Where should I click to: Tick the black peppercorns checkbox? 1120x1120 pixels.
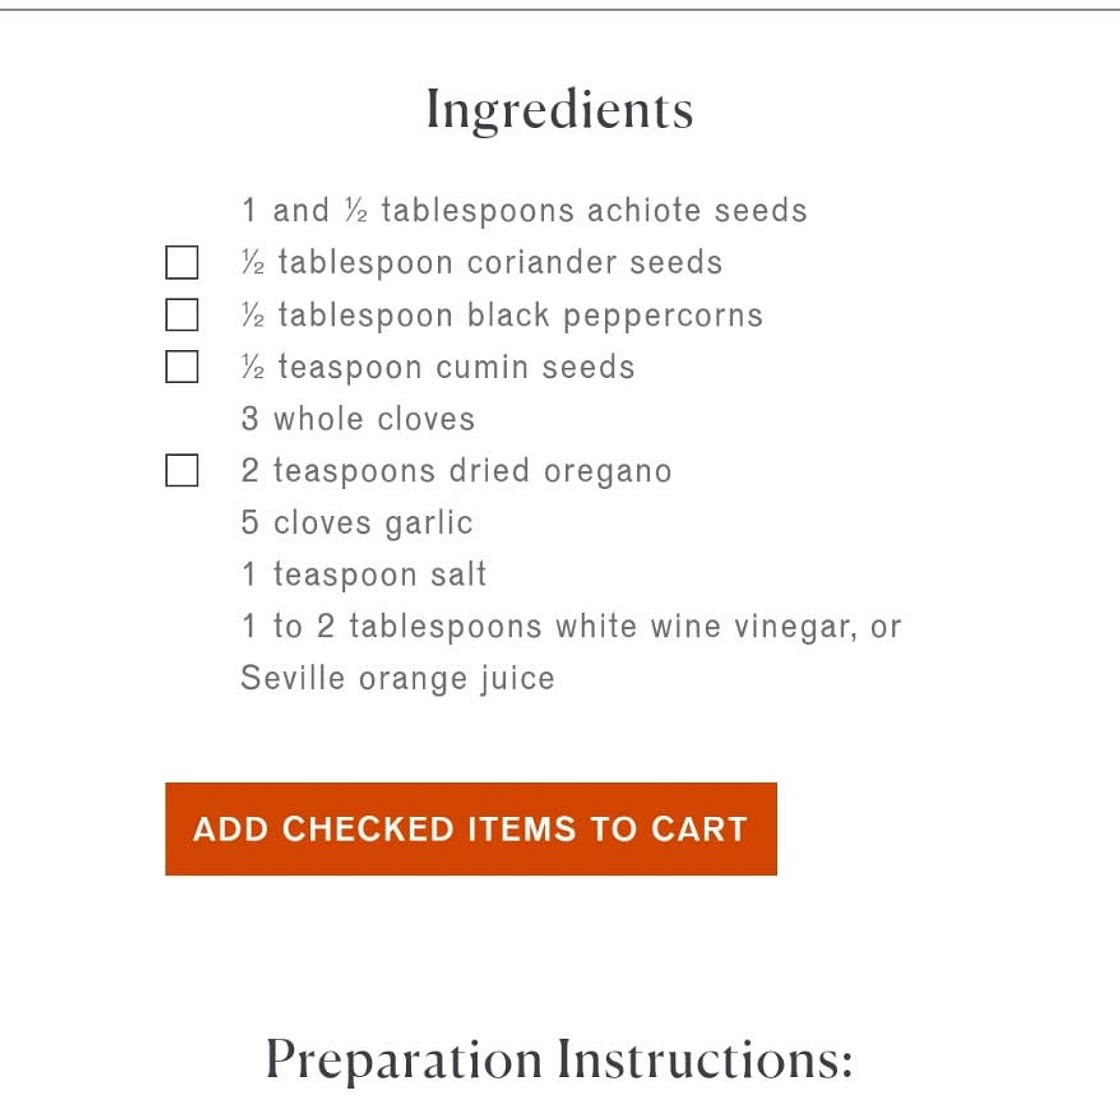[181, 315]
